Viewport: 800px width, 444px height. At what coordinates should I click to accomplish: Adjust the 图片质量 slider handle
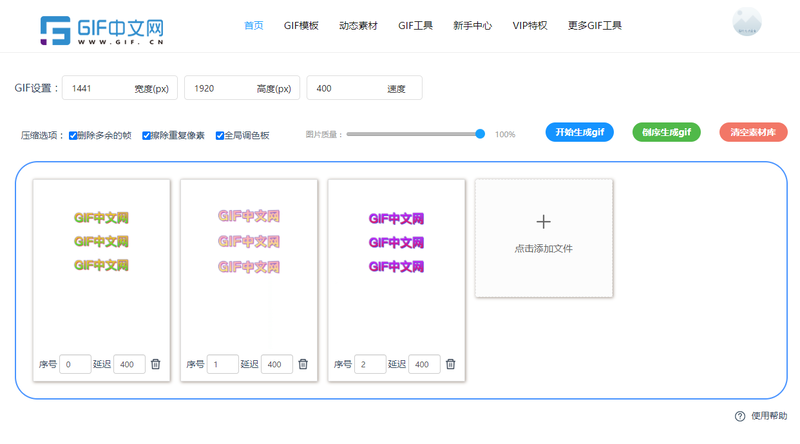[480, 134]
